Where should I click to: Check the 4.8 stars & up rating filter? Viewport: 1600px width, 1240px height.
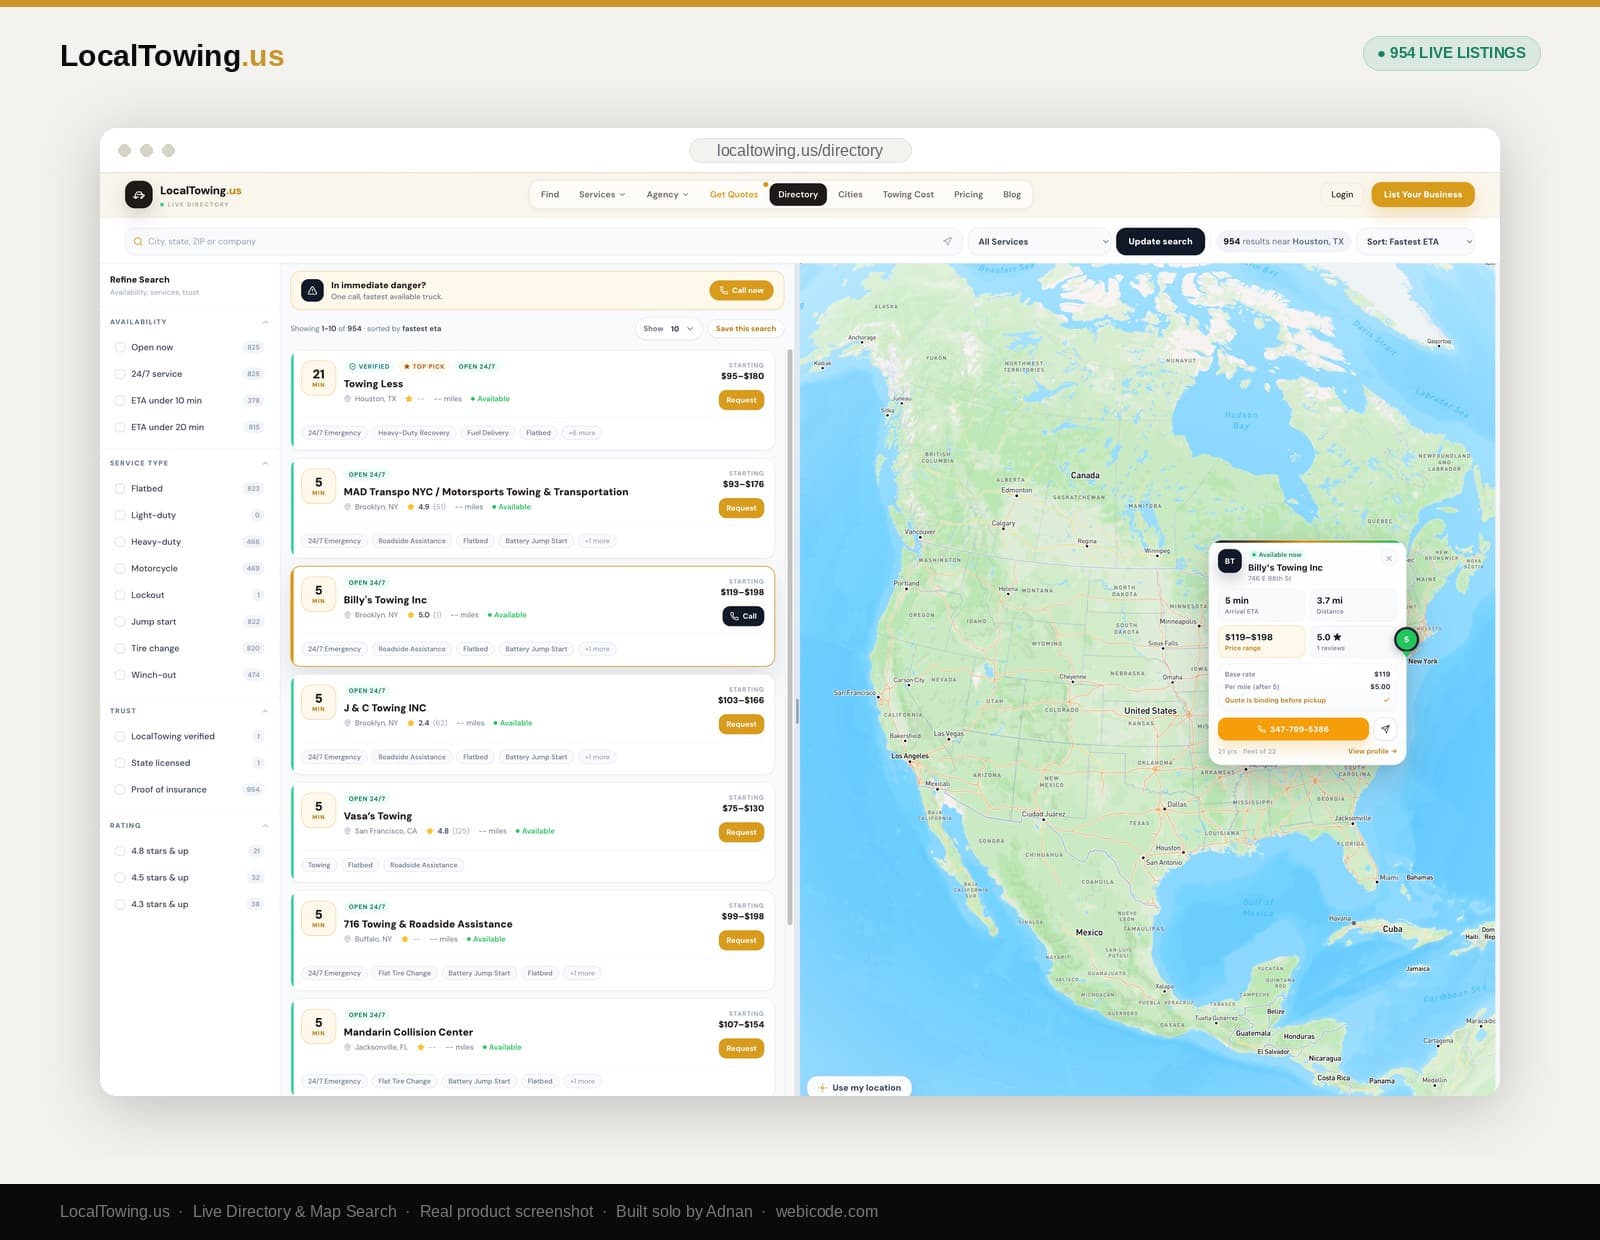[120, 851]
